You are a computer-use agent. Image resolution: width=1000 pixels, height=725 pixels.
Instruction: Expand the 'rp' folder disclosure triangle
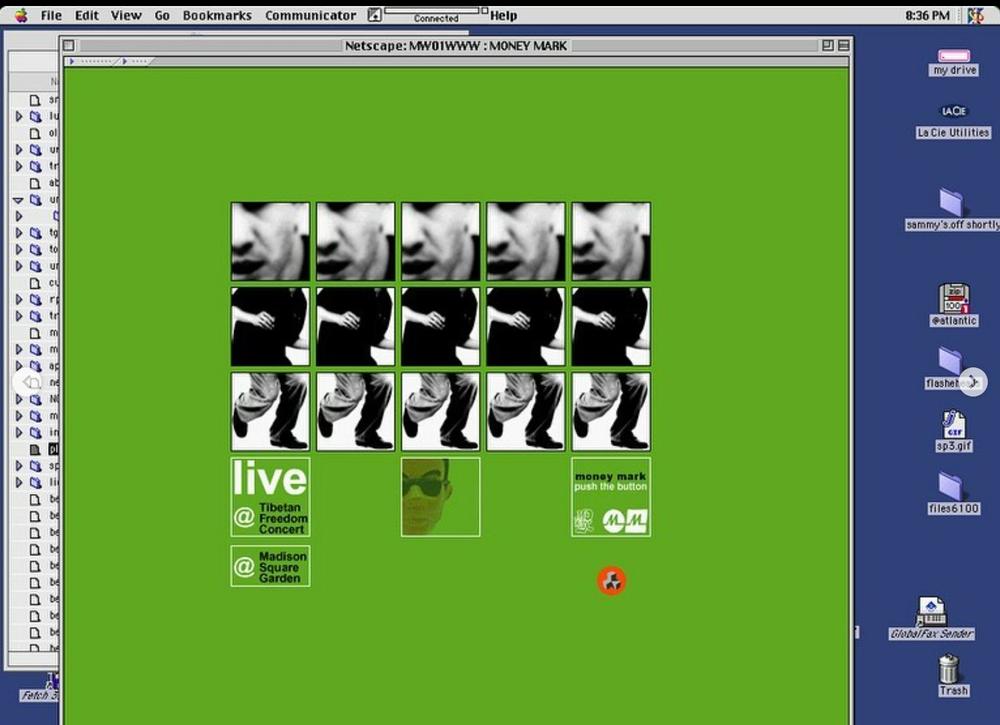pos(18,299)
